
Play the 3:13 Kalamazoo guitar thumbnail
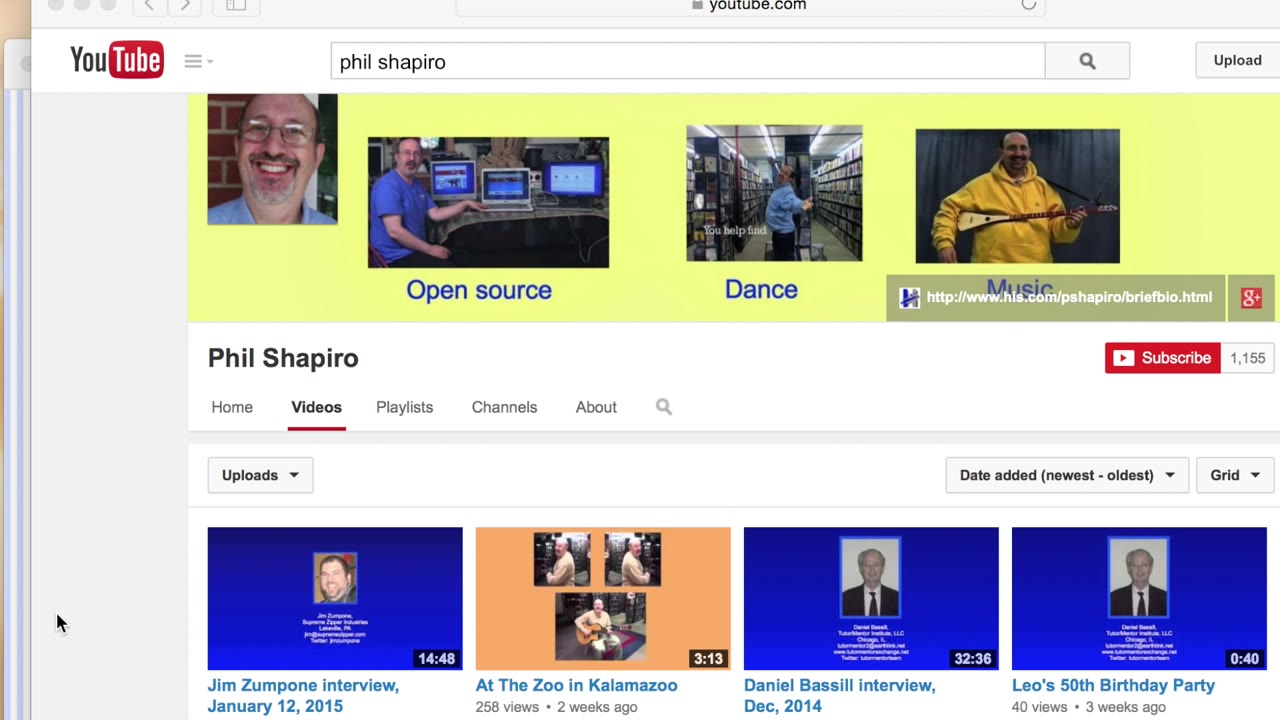point(603,598)
